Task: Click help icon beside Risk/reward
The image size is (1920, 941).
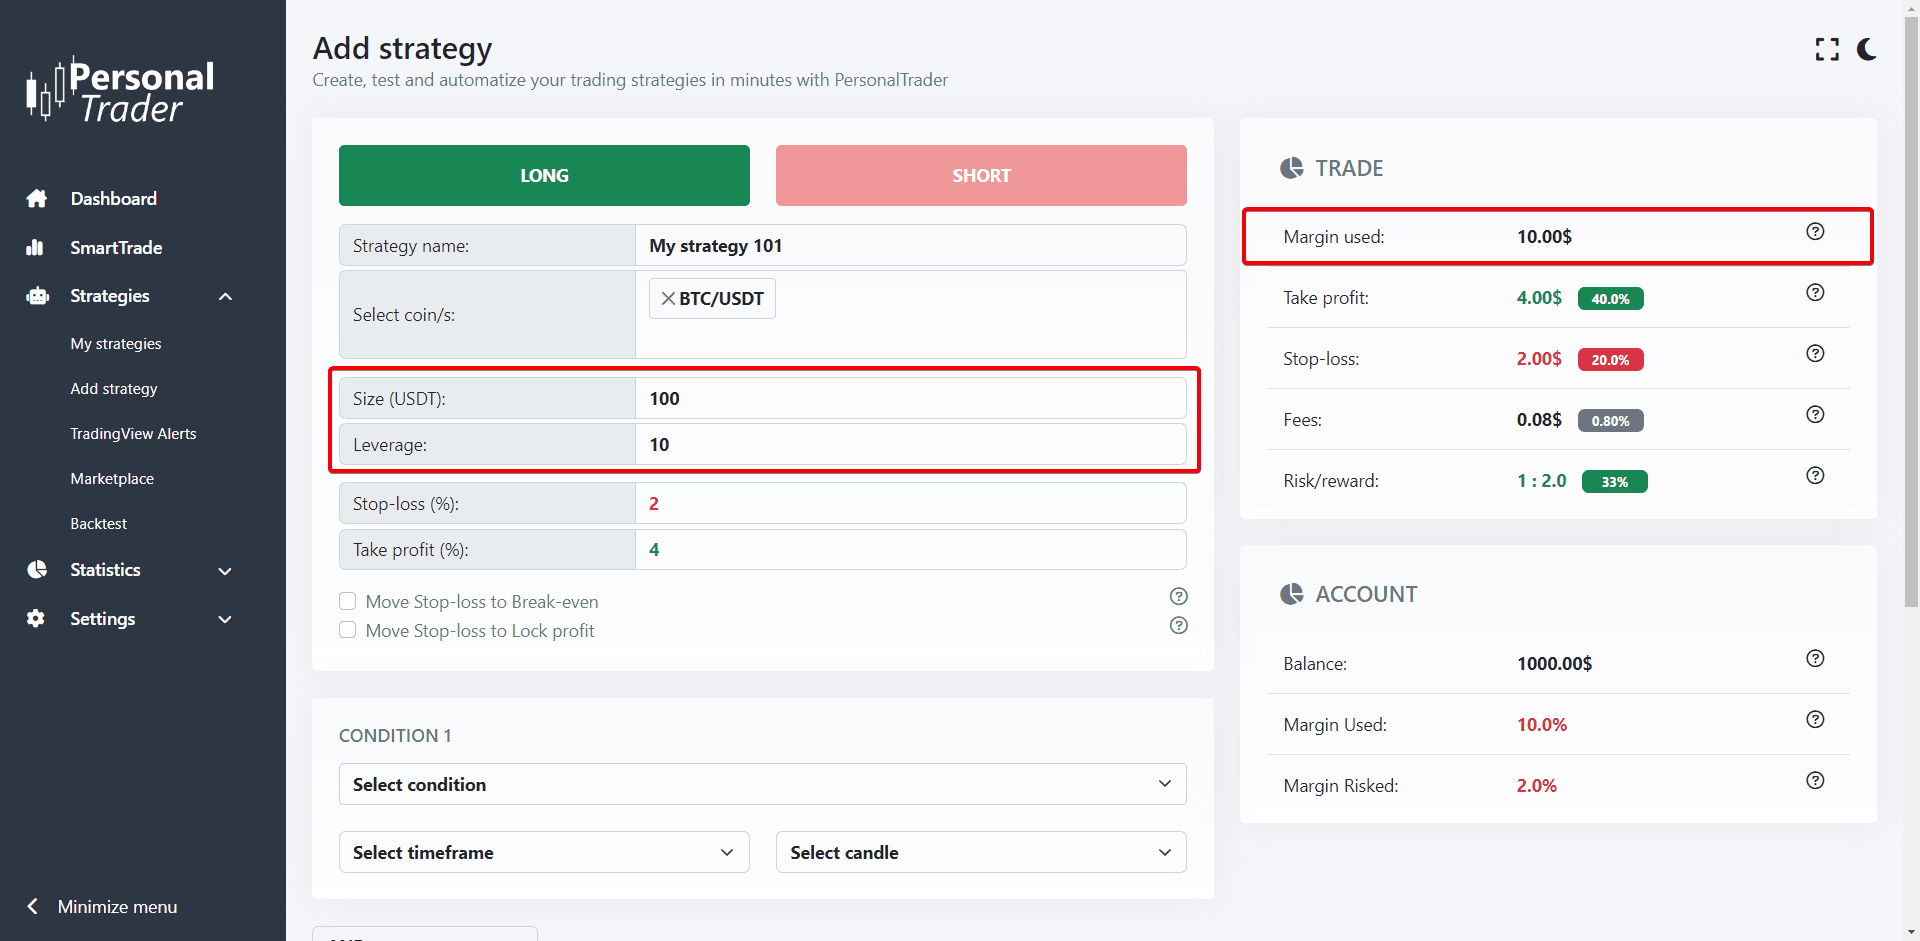Action: tap(1815, 476)
